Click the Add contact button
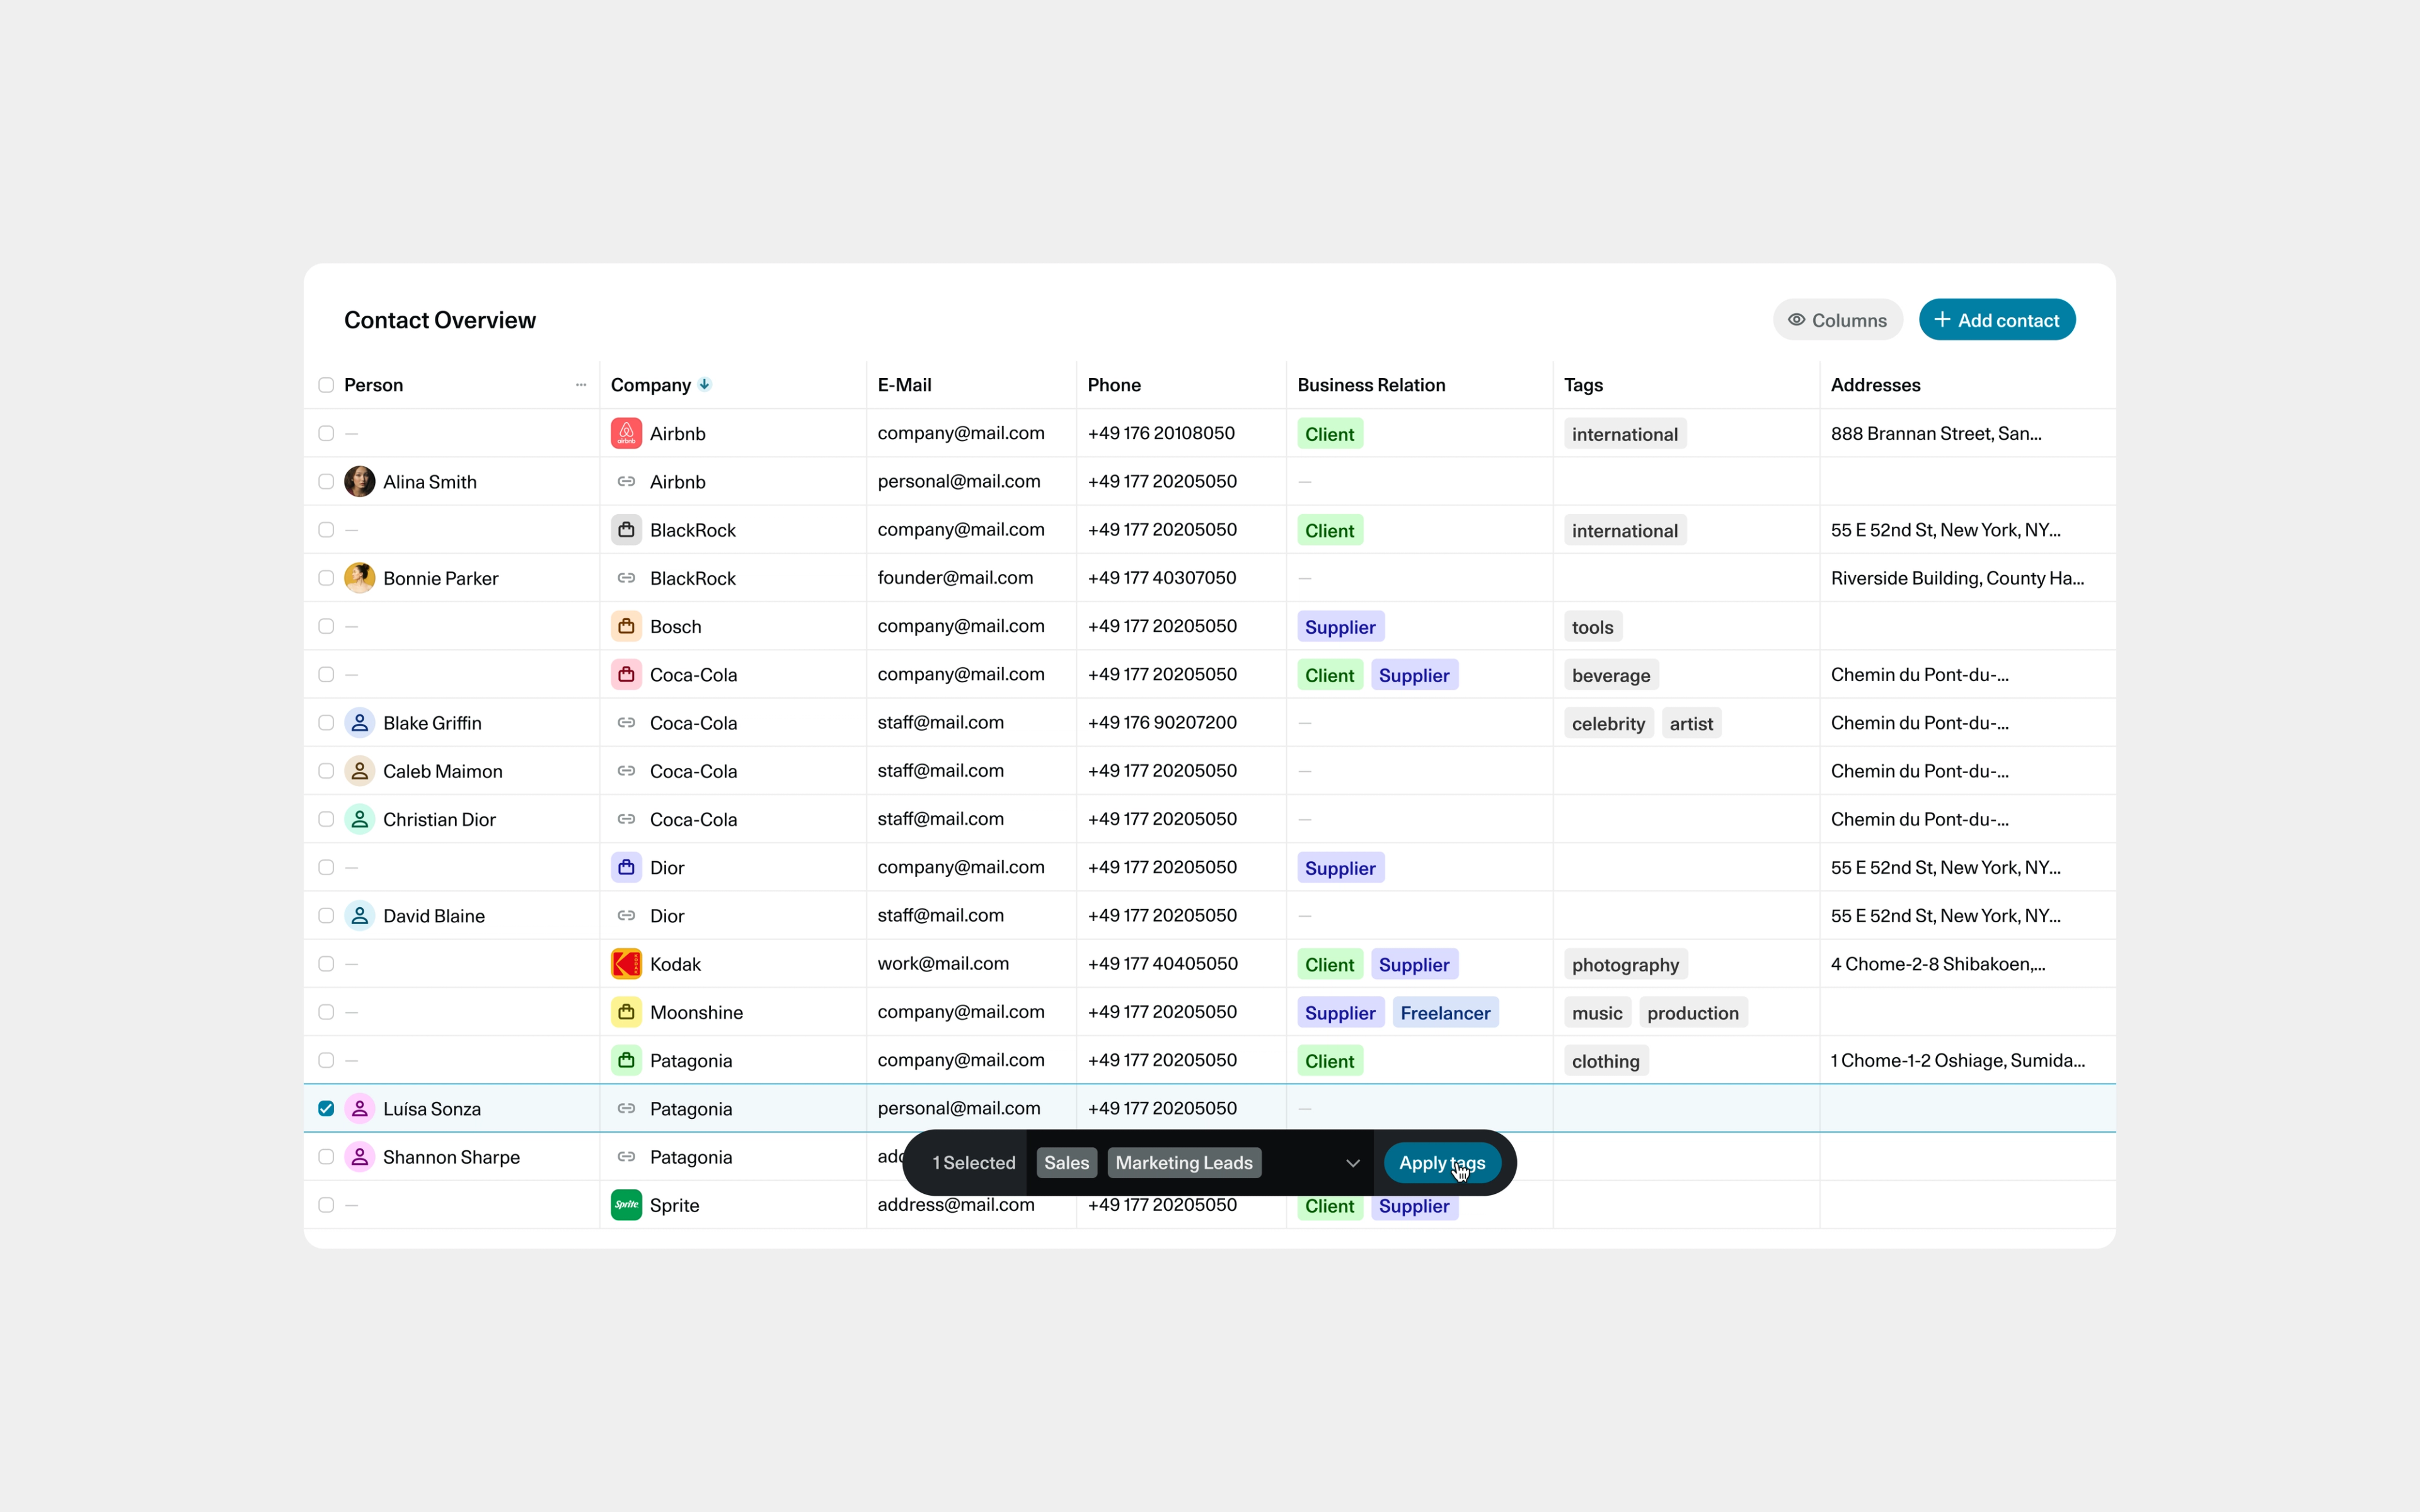The height and width of the screenshot is (1512, 2420). pos(1997,320)
